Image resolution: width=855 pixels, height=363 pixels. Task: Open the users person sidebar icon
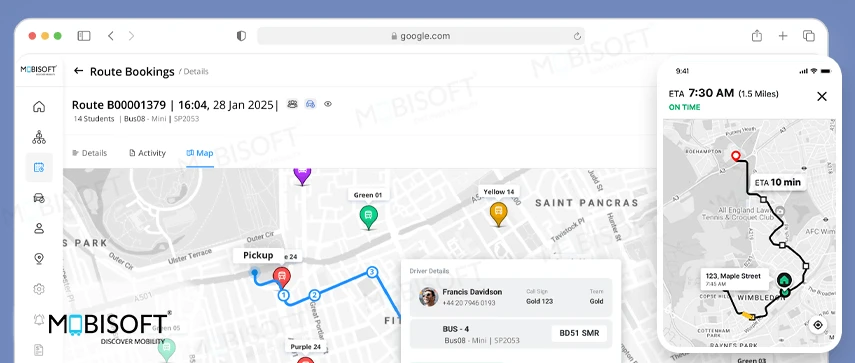coord(39,228)
